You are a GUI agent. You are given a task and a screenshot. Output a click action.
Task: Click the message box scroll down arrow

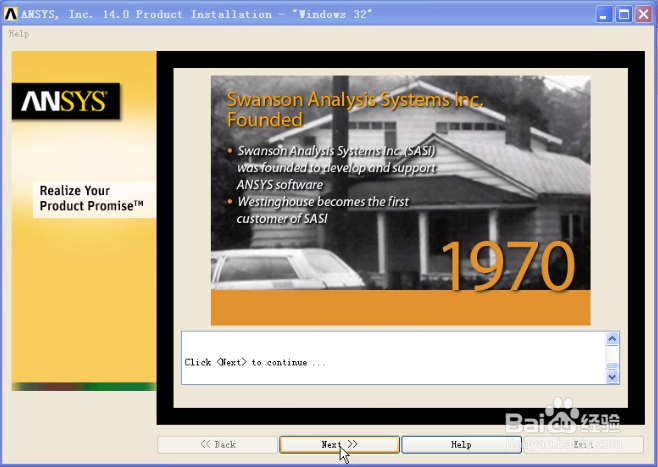(612, 377)
